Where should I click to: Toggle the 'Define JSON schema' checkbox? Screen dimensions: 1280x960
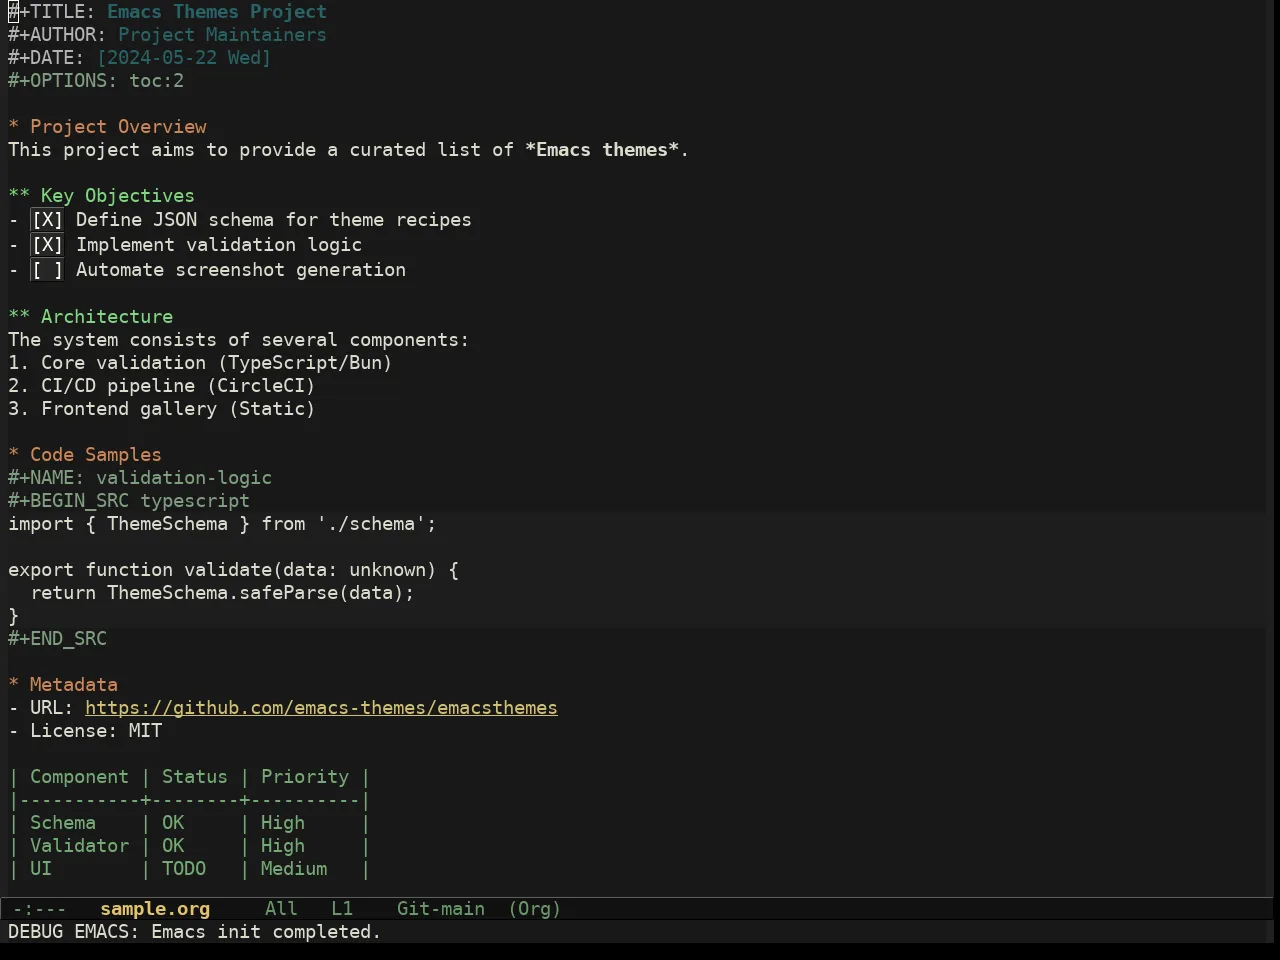47,220
